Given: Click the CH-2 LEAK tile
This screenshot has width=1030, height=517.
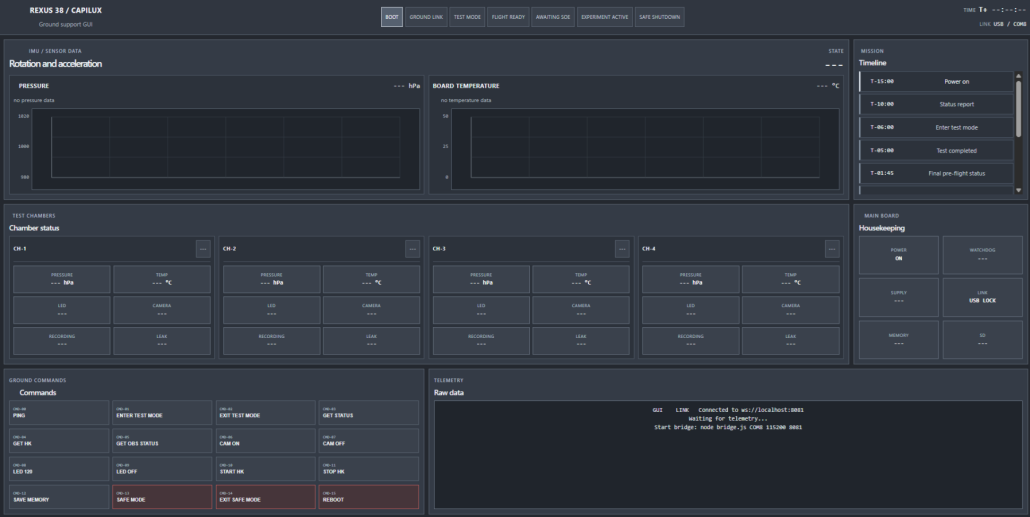Looking at the screenshot, I should click(x=371, y=341).
